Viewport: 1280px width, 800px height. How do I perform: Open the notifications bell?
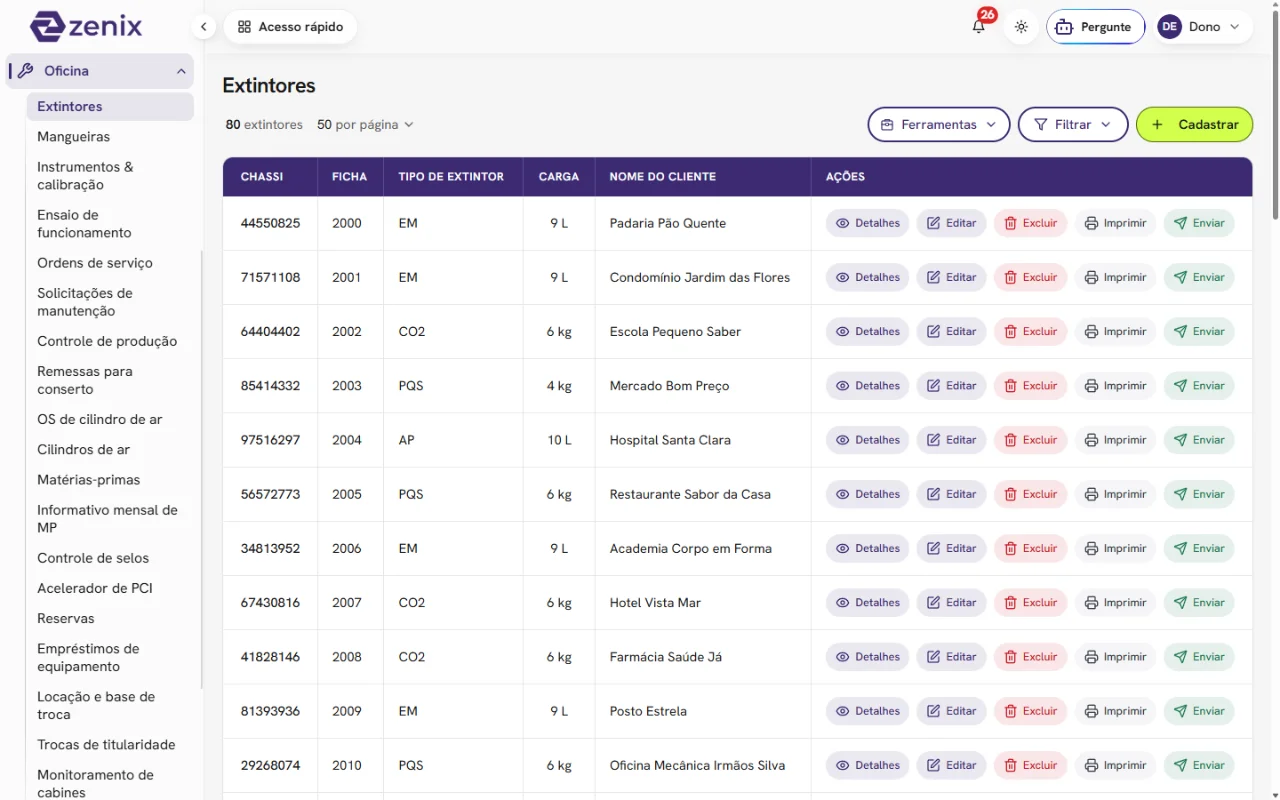click(979, 27)
